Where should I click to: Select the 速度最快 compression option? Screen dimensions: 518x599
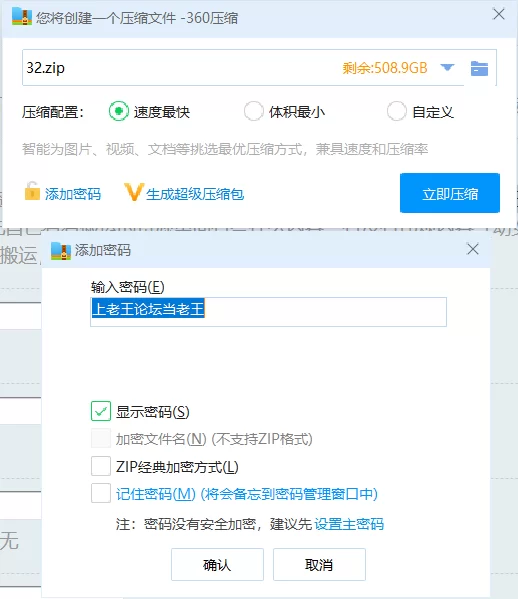[x=119, y=111]
